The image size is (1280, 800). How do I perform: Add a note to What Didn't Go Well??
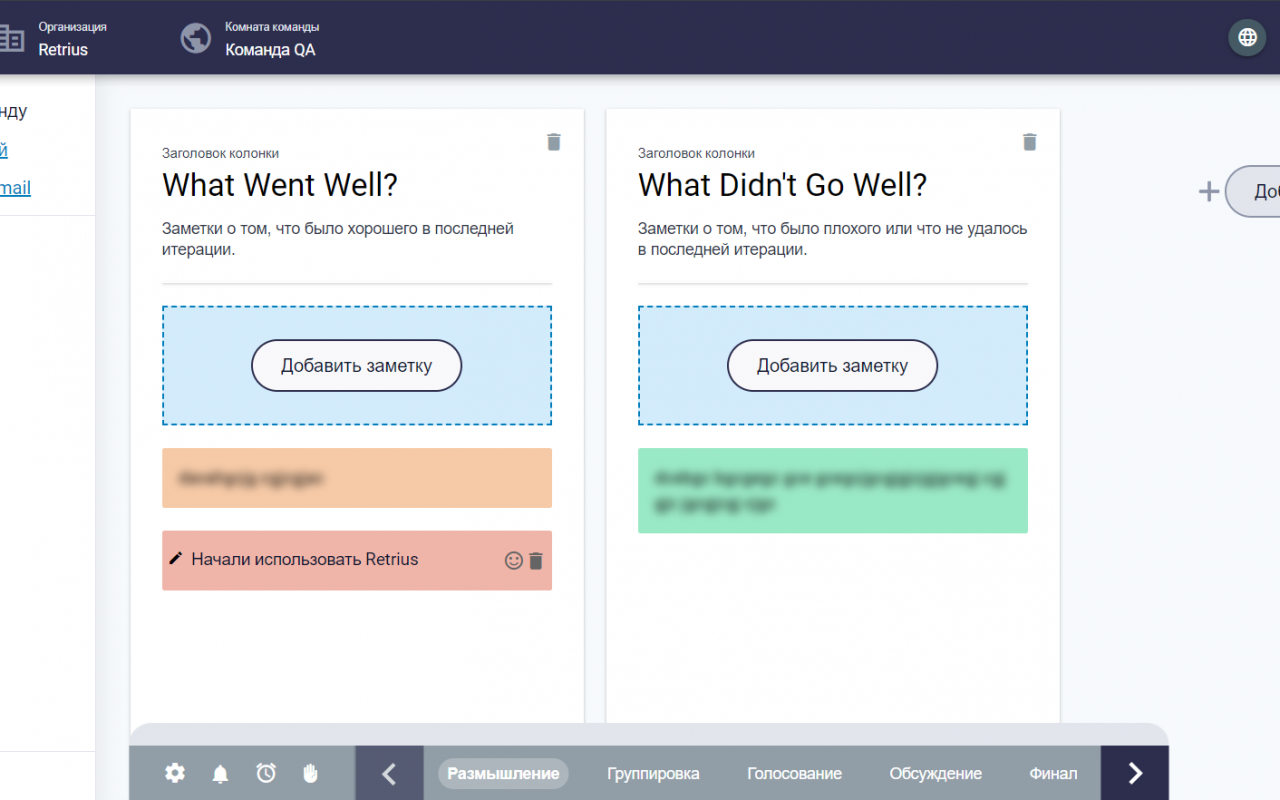click(x=832, y=365)
